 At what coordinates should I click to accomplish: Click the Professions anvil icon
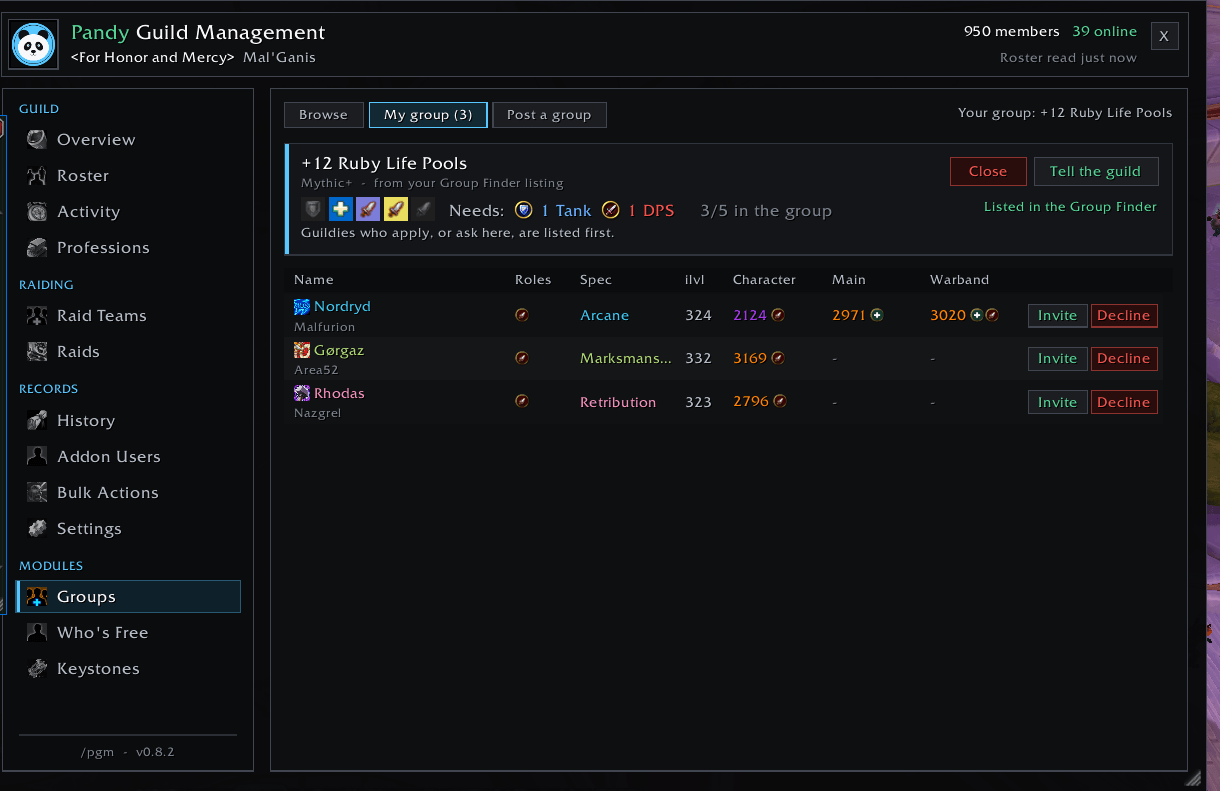click(x=37, y=247)
